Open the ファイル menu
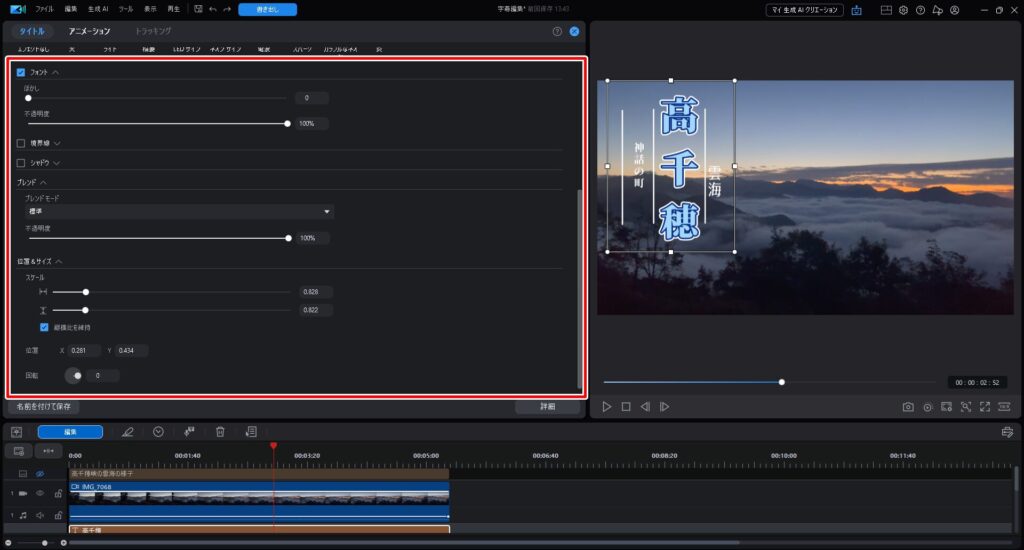This screenshot has height=550, width=1024. click(x=45, y=9)
